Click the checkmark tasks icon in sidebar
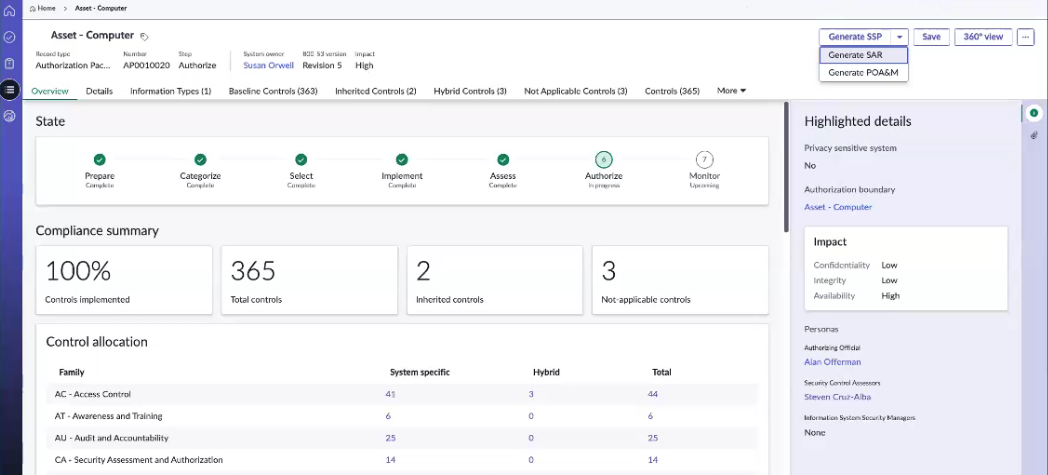Viewport: 1048px width, 475px height. tap(9, 37)
